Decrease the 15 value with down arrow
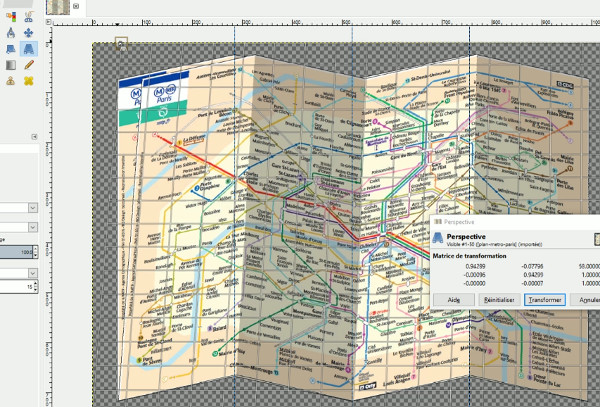This screenshot has height=407, width=600. pyautogui.click(x=36, y=290)
